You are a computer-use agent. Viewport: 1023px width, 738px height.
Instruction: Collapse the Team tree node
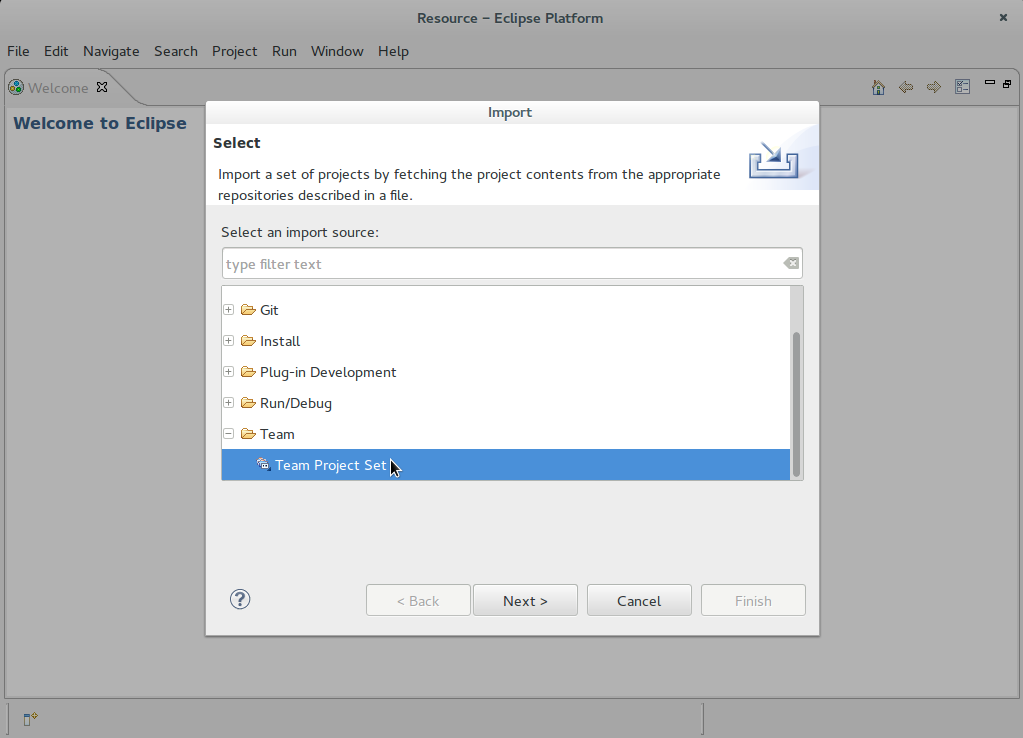coord(228,433)
